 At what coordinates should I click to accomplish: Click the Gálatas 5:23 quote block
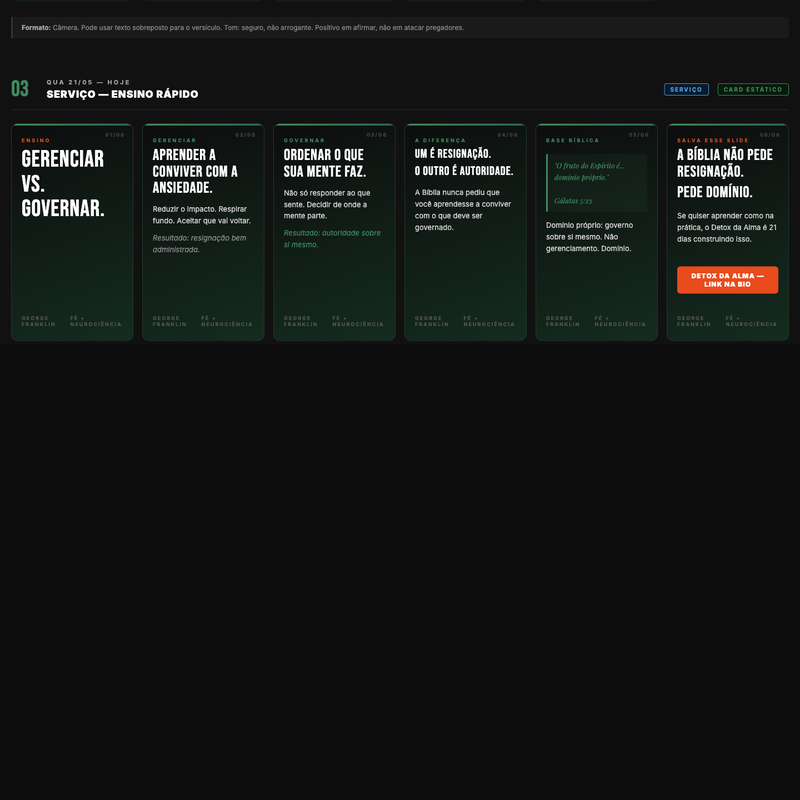point(596,183)
